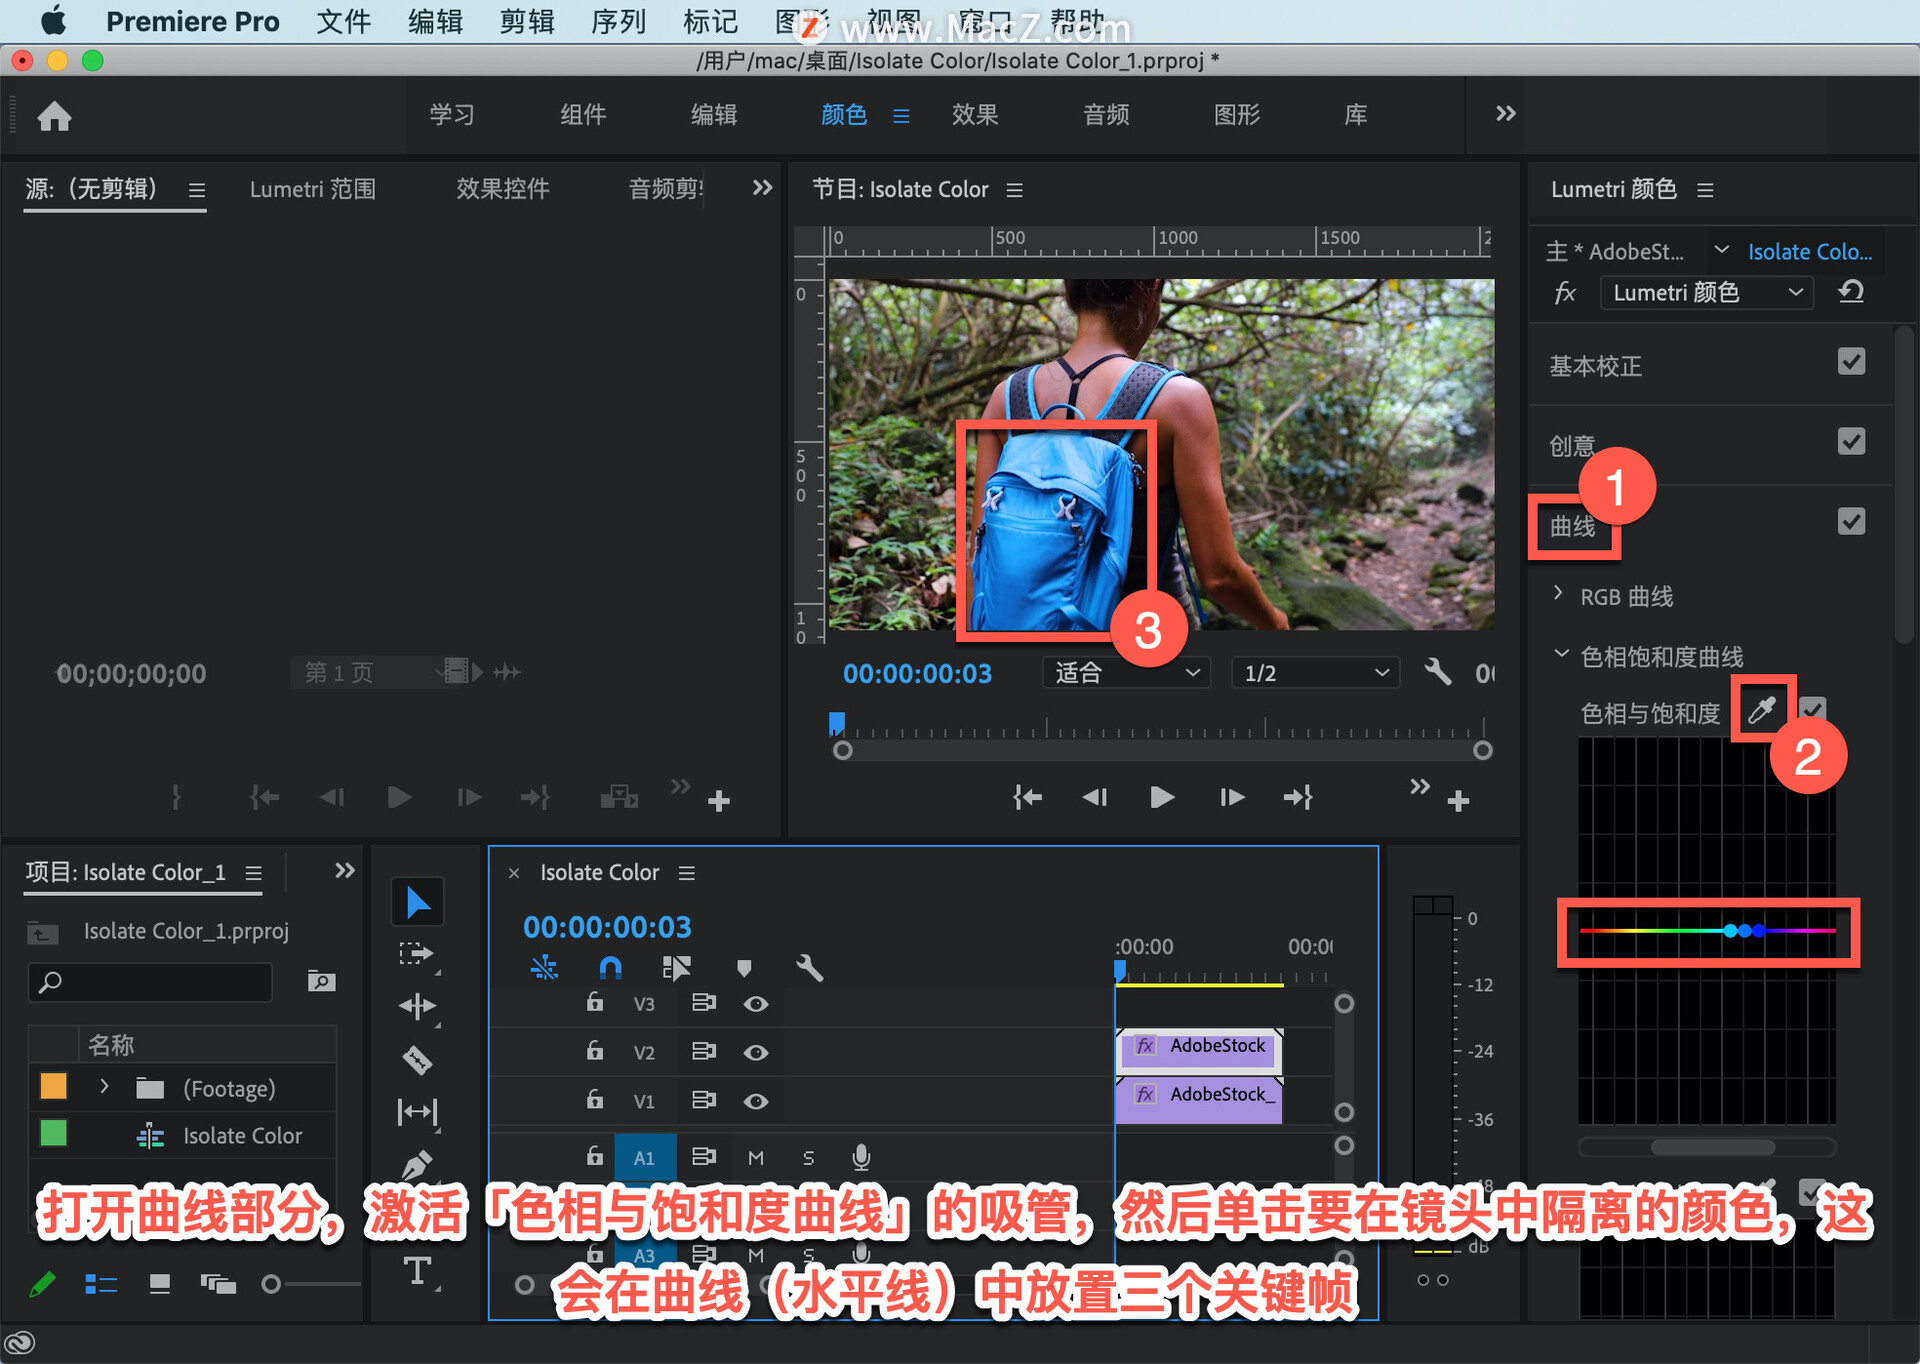Image resolution: width=1920 pixels, height=1364 pixels.
Task: Open the Lumetri 范围 tab
Action: click(313, 189)
